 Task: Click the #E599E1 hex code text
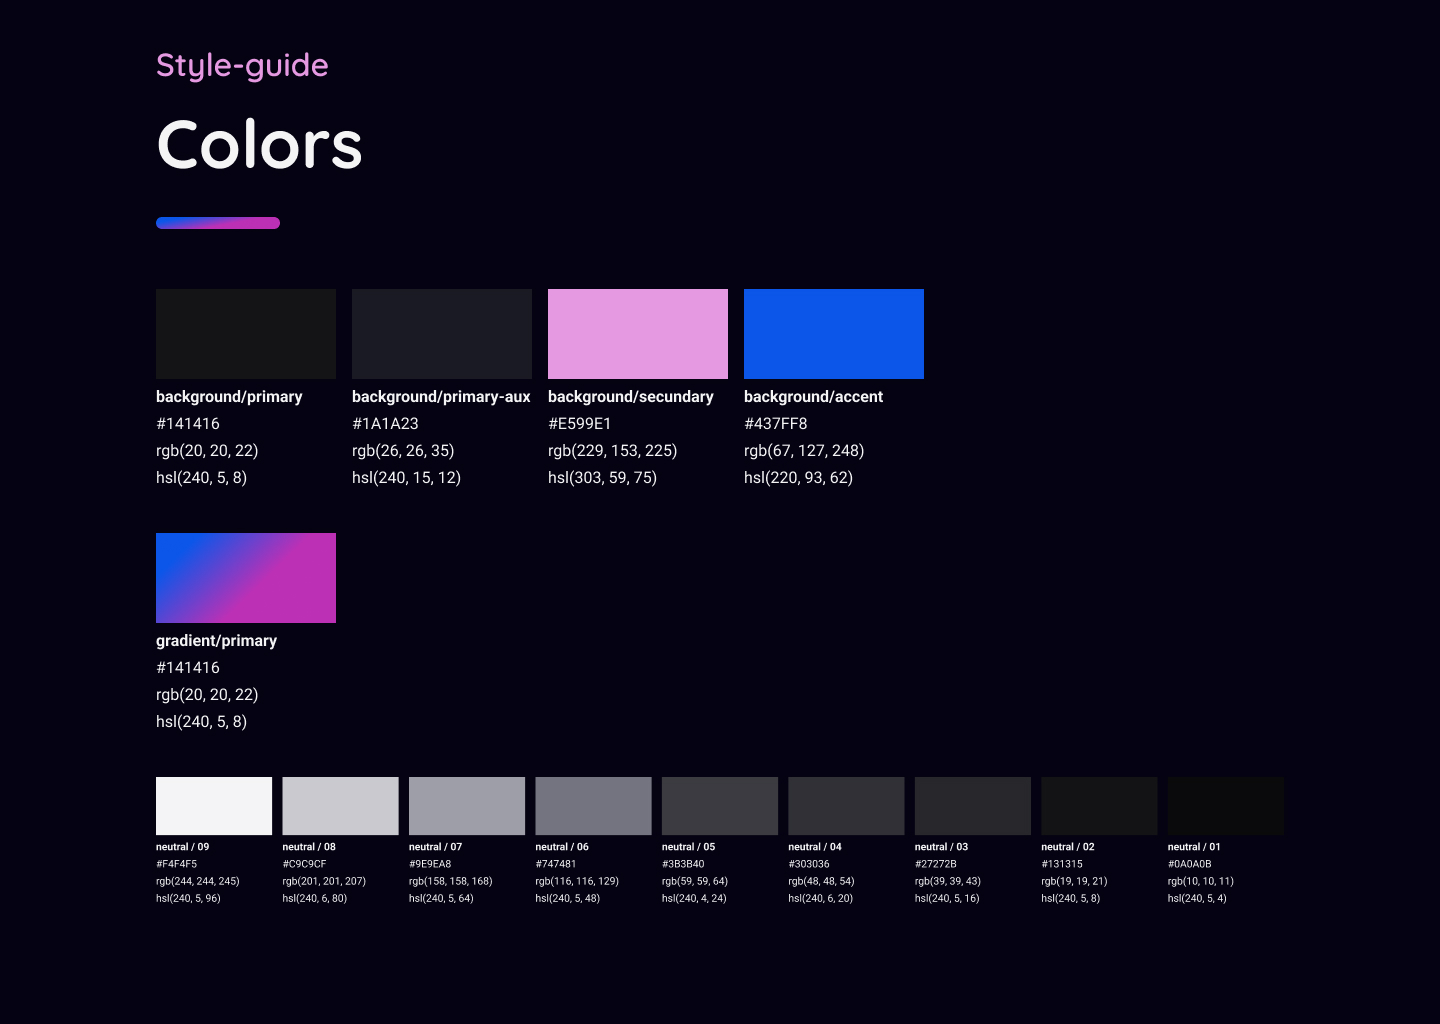[580, 424]
